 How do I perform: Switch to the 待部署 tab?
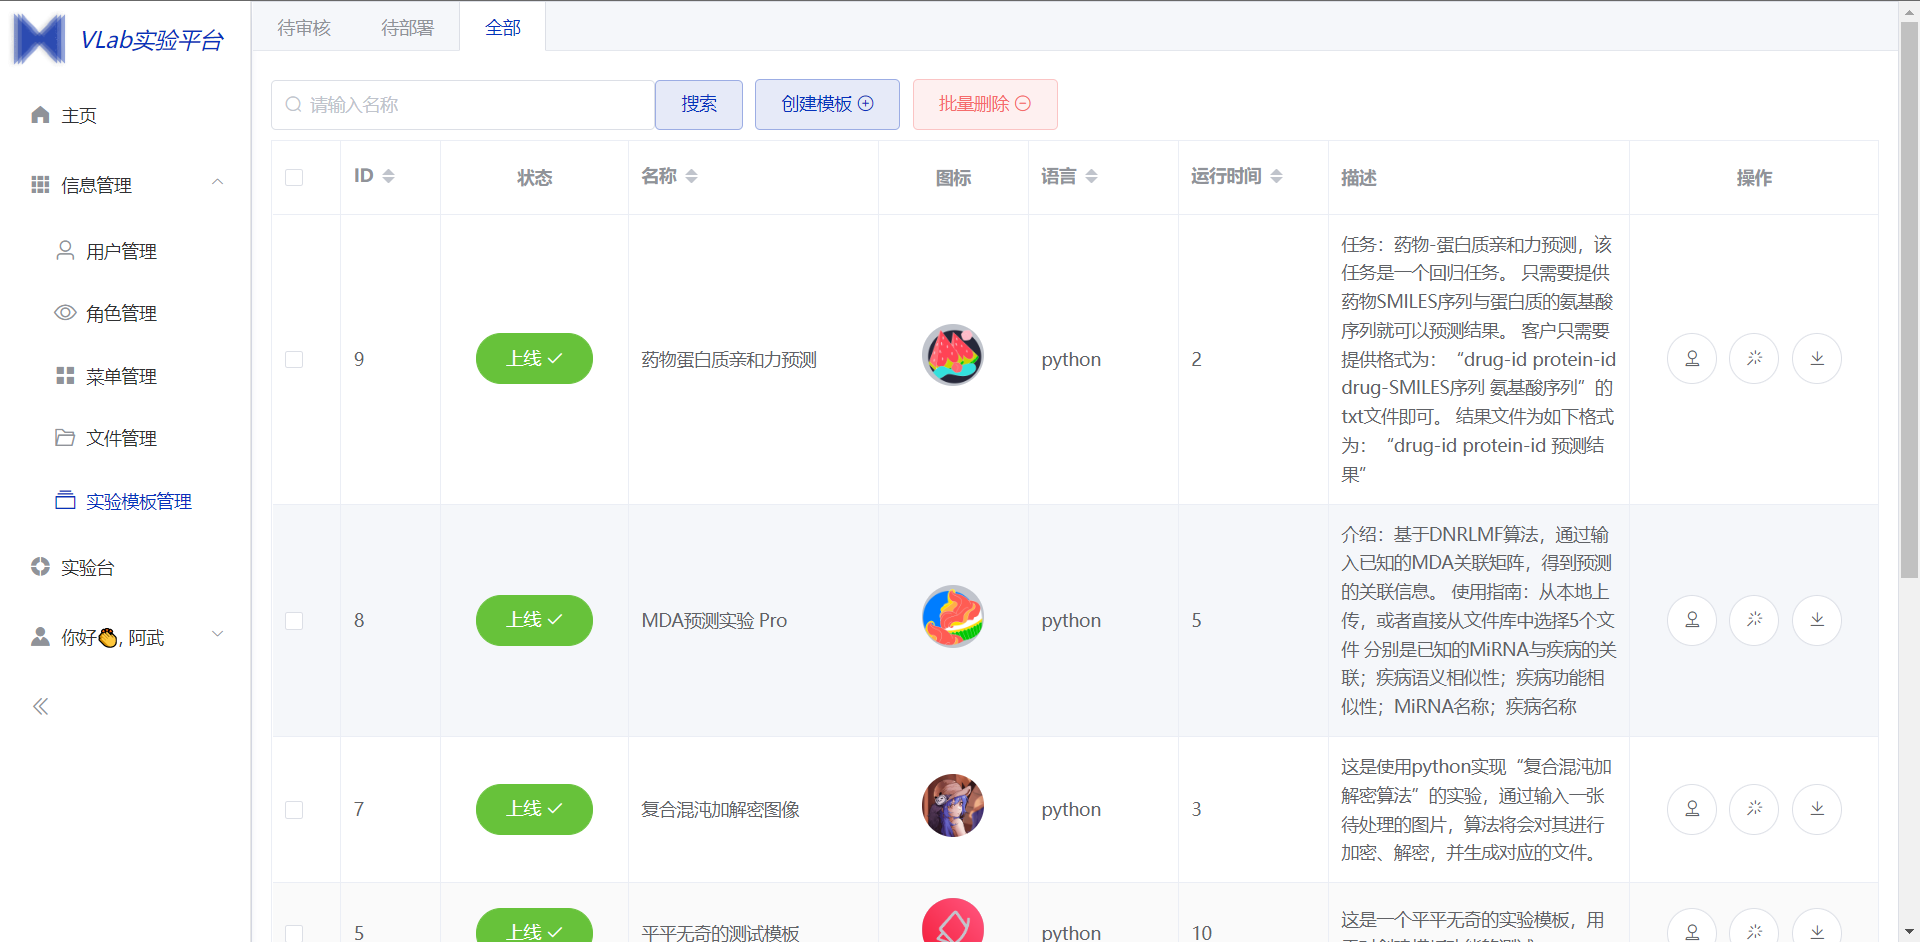[x=408, y=27]
